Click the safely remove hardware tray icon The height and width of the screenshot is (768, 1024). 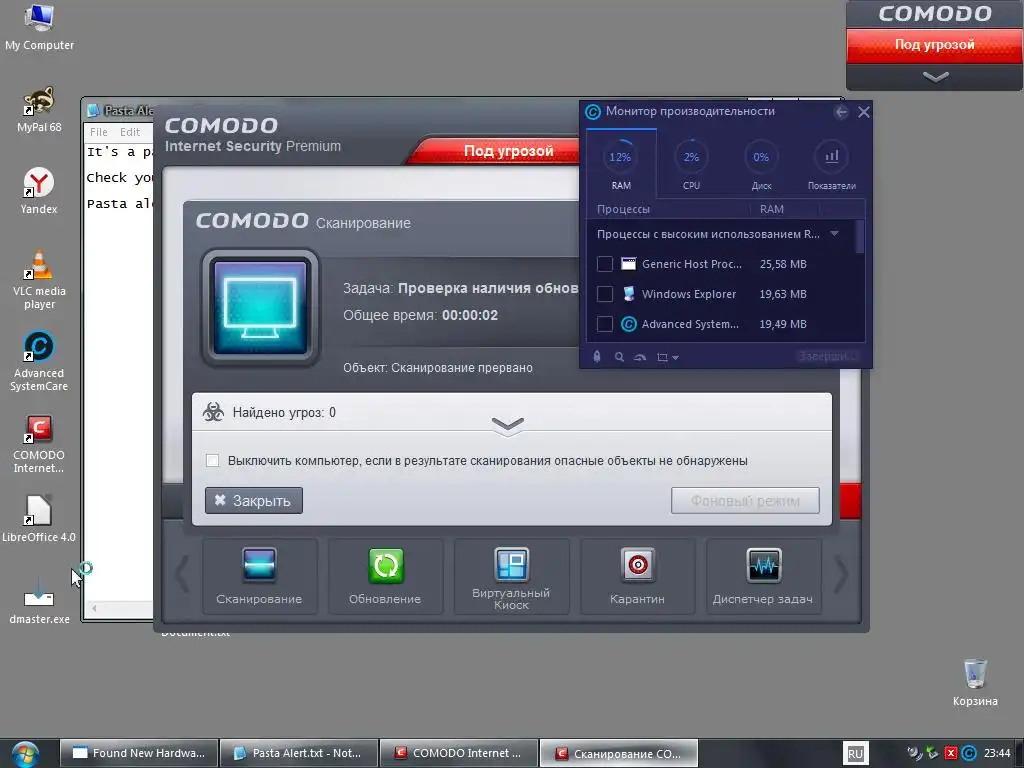point(933,754)
